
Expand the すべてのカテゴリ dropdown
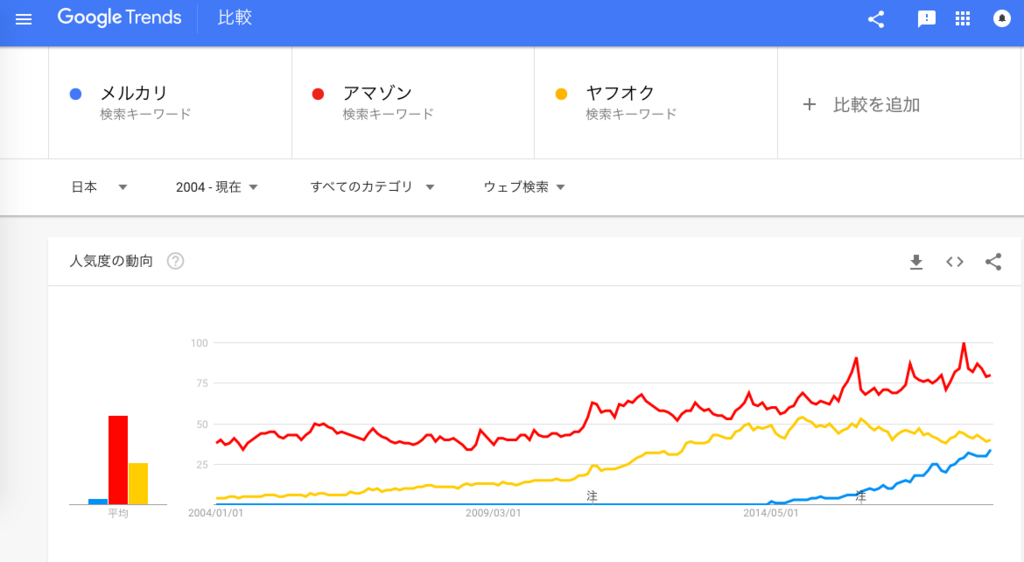point(372,187)
